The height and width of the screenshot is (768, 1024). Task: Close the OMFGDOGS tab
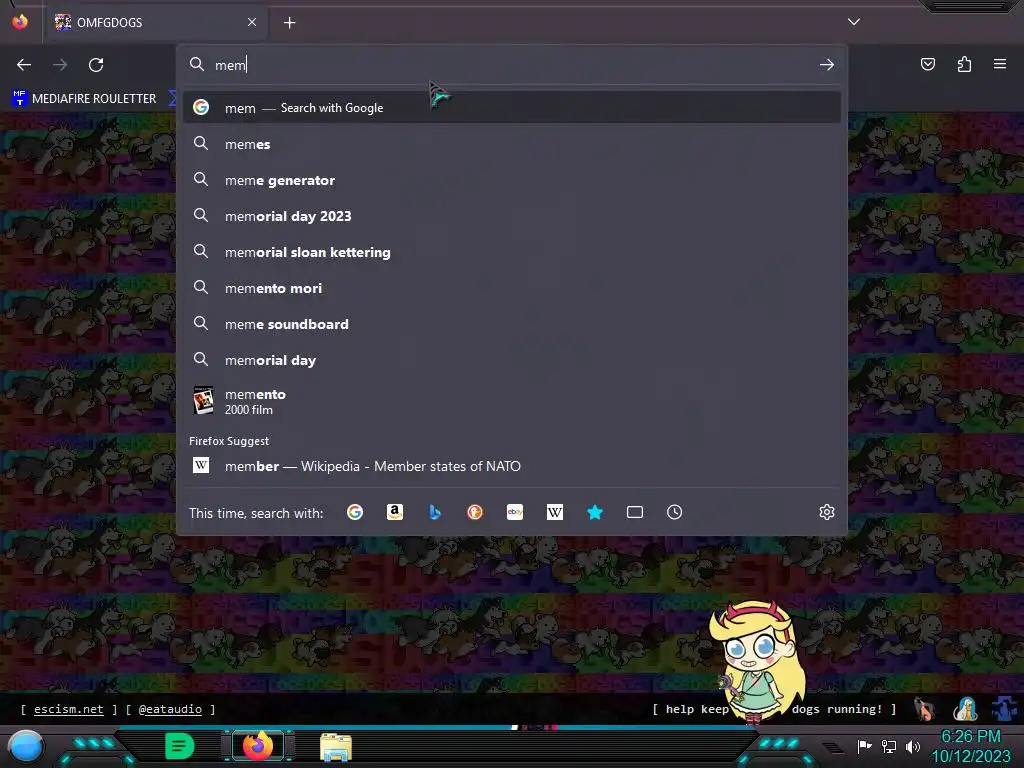tap(252, 22)
